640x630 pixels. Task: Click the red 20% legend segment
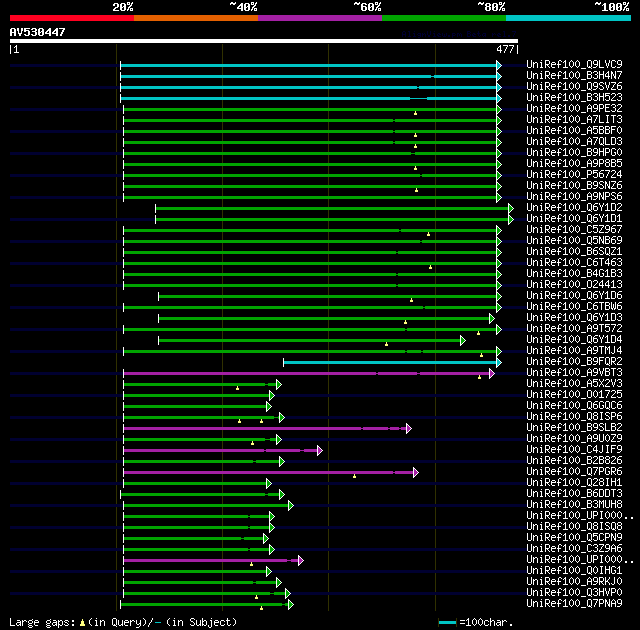72,18
